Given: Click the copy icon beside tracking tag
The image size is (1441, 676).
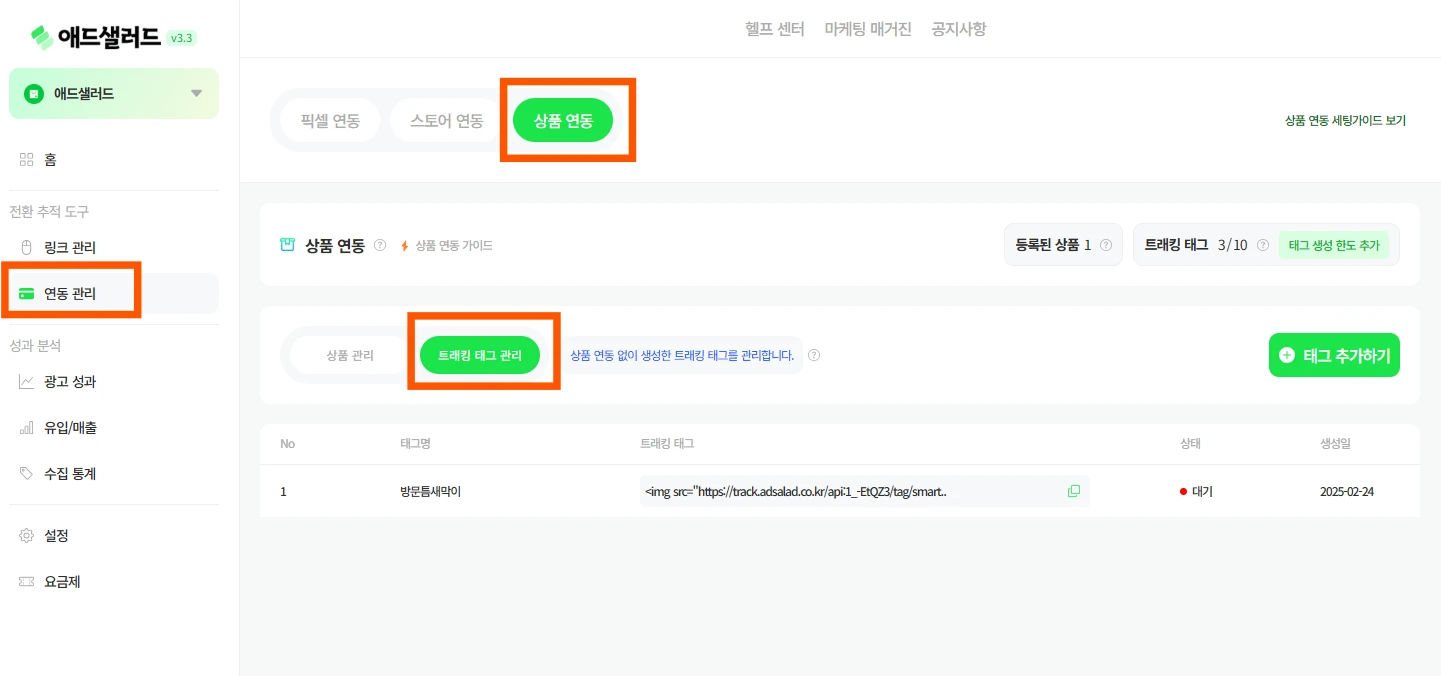Looking at the screenshot, I should (x=1074, y=491).
